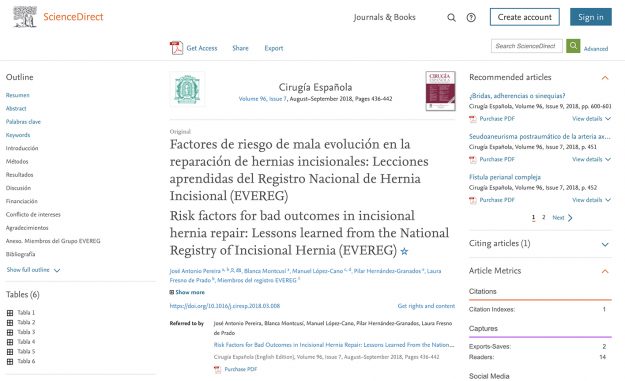Click the Next page arrow icon

click(x=570, y=218)
